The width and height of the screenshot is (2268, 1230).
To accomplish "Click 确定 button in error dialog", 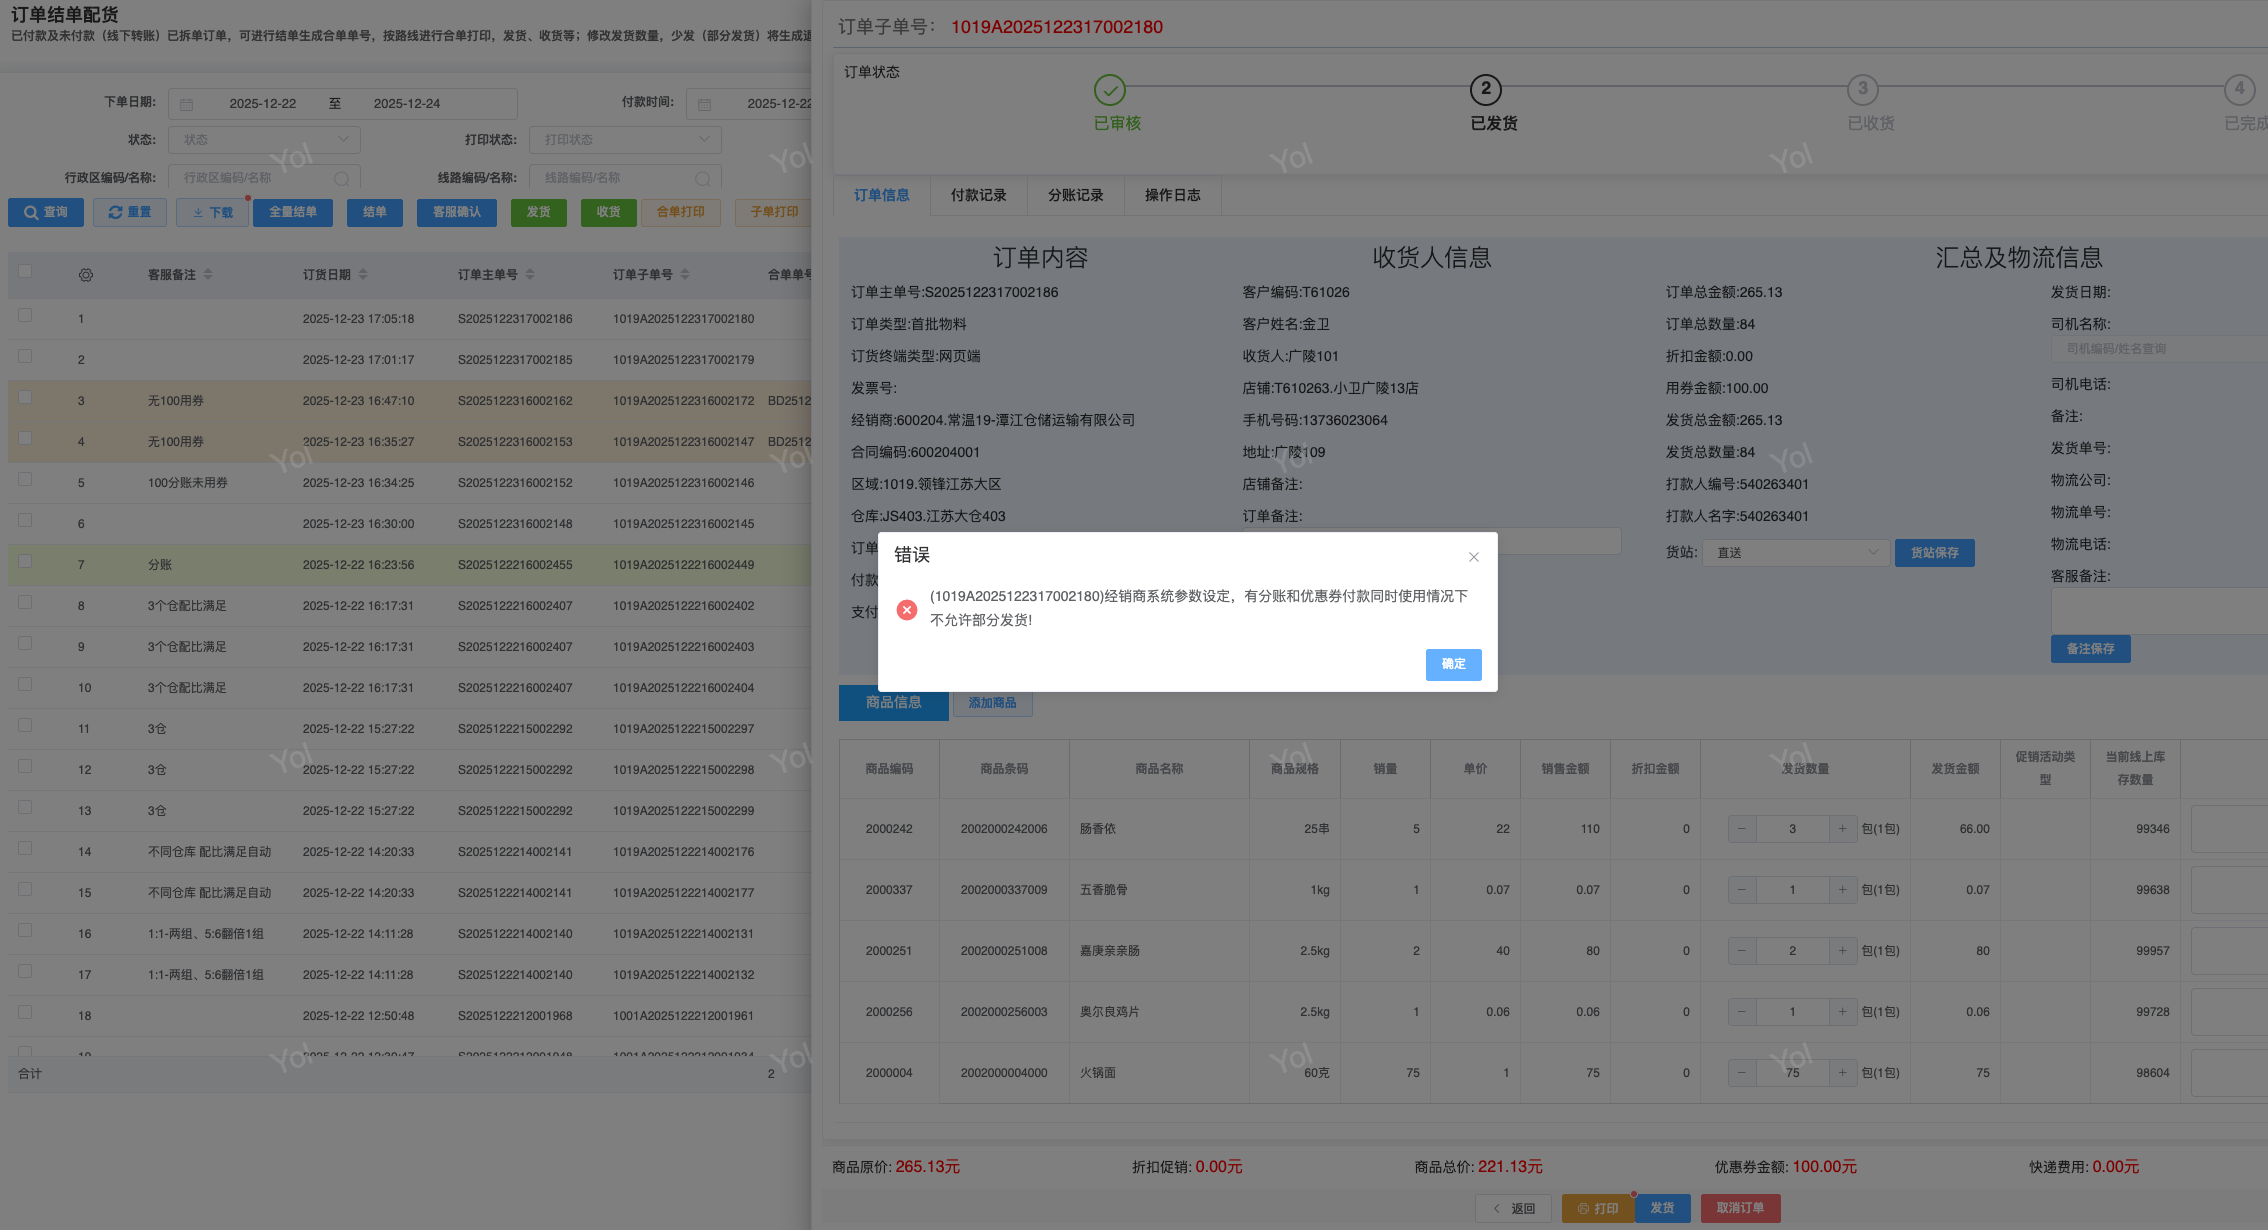I will click(1452, 664).
